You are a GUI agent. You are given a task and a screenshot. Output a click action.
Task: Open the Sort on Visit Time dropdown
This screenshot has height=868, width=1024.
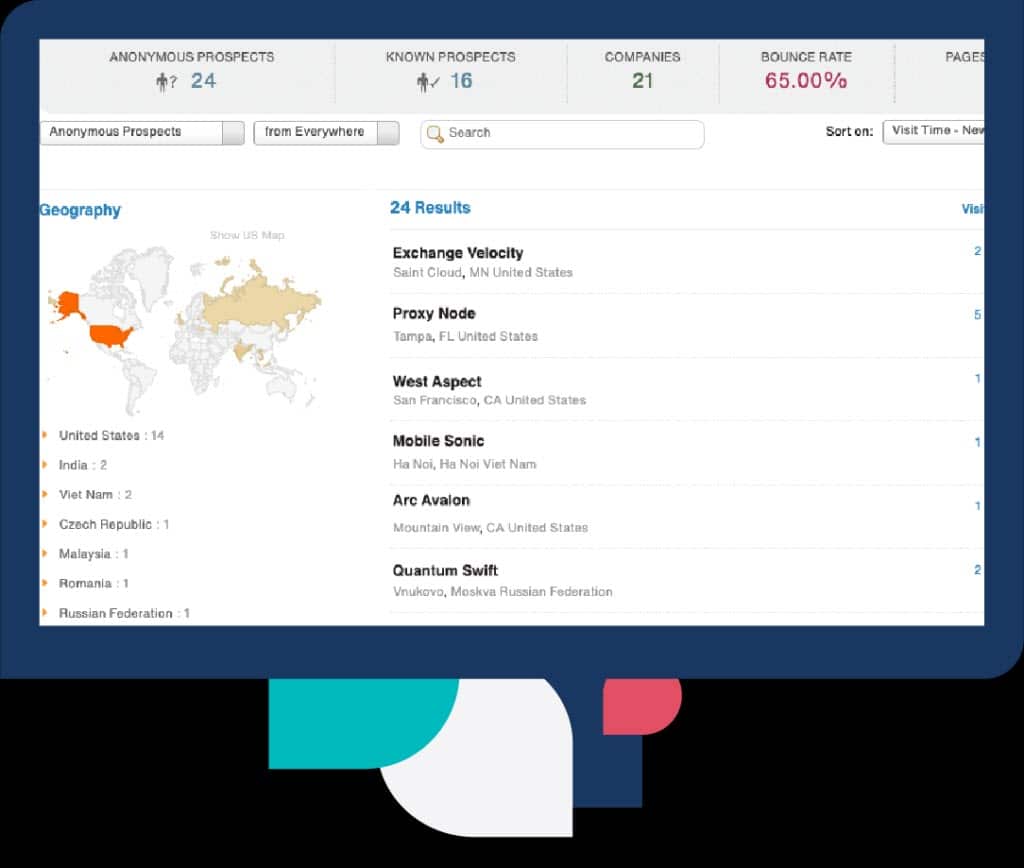point(933,131)
